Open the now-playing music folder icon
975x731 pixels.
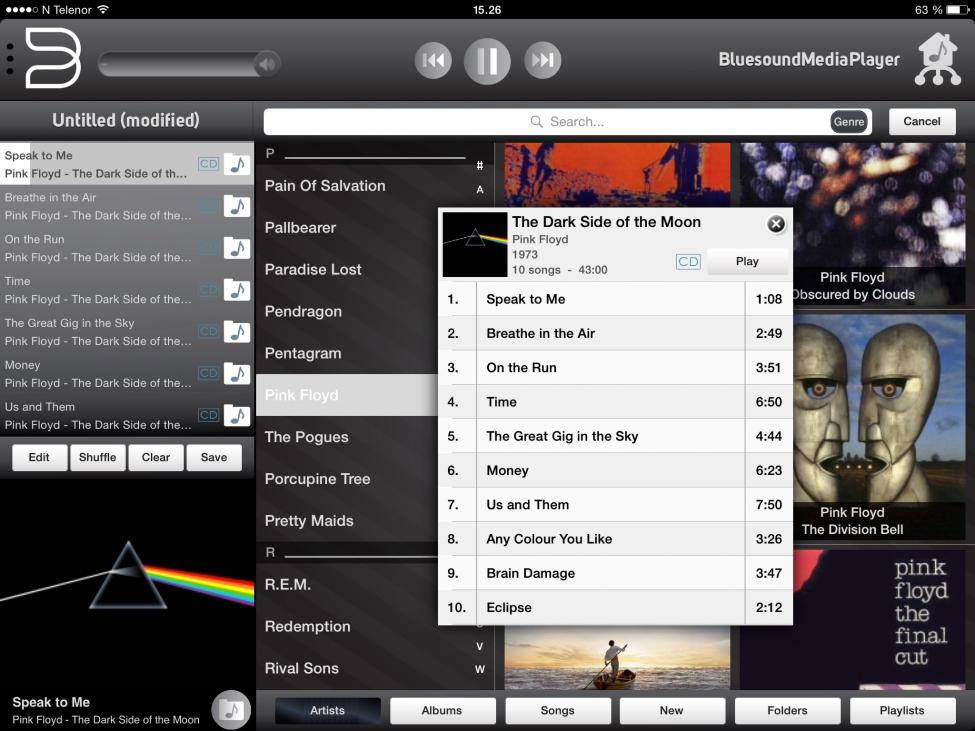coord(231,709)
